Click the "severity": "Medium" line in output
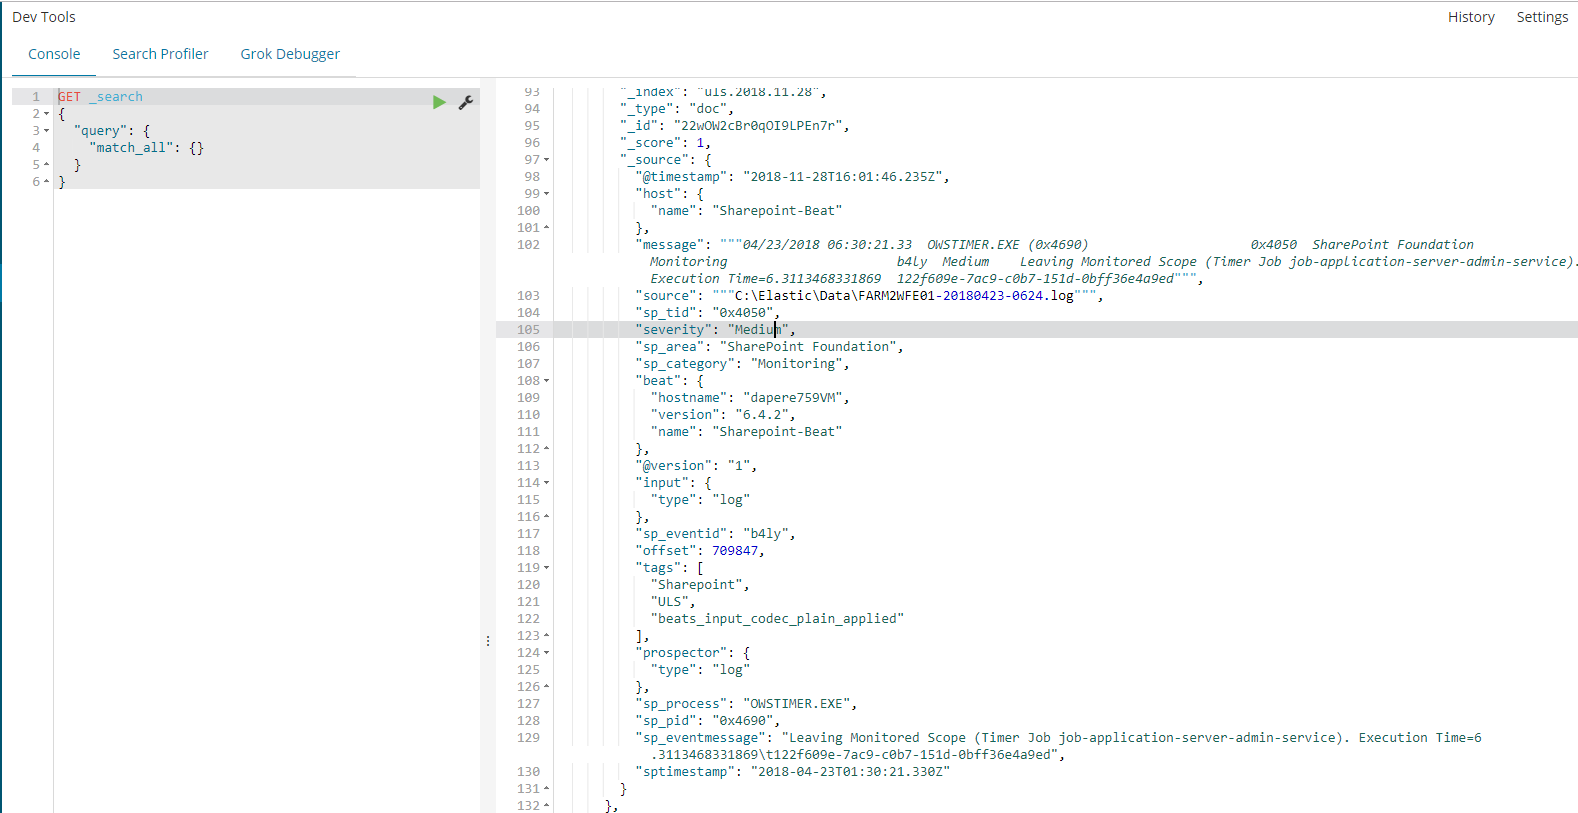Viewport: 1578px width, 813px height. point(714,330)
